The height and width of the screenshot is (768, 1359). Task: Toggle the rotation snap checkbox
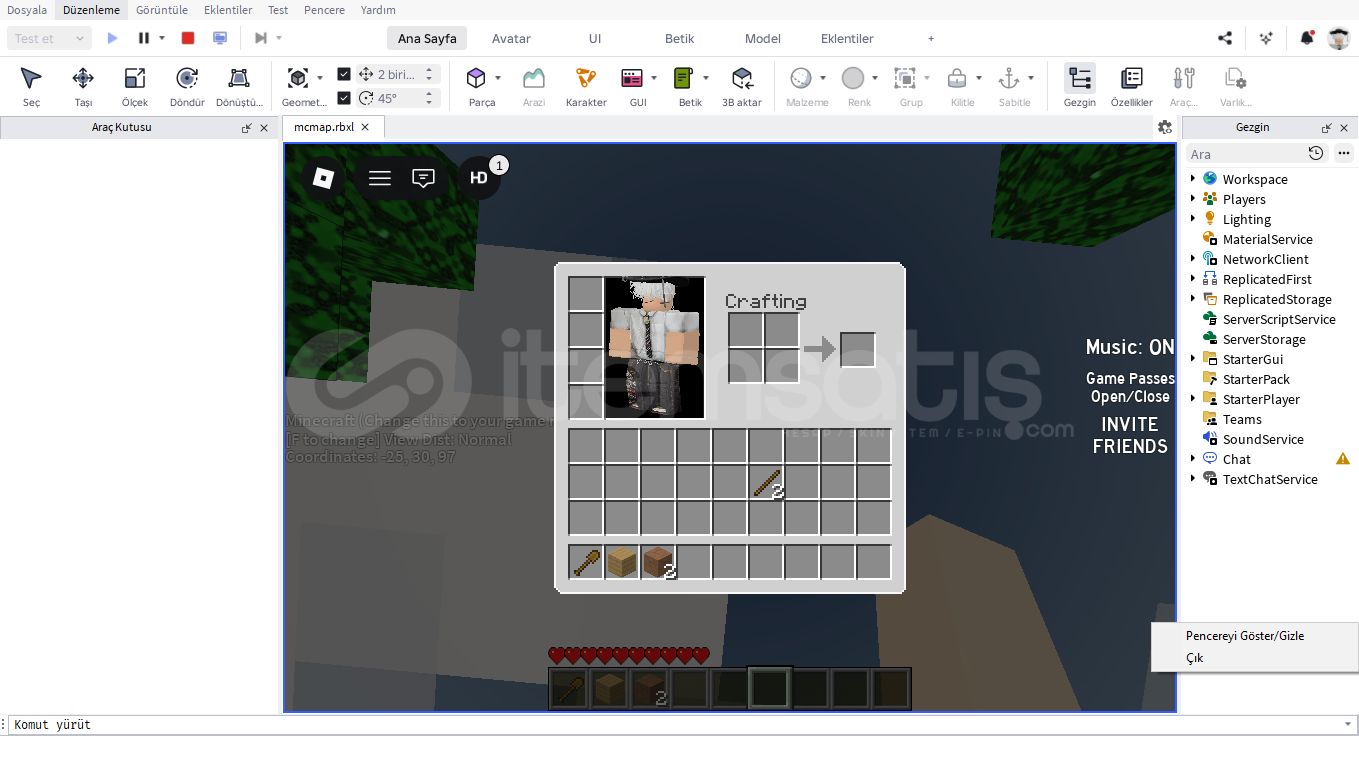344,98
